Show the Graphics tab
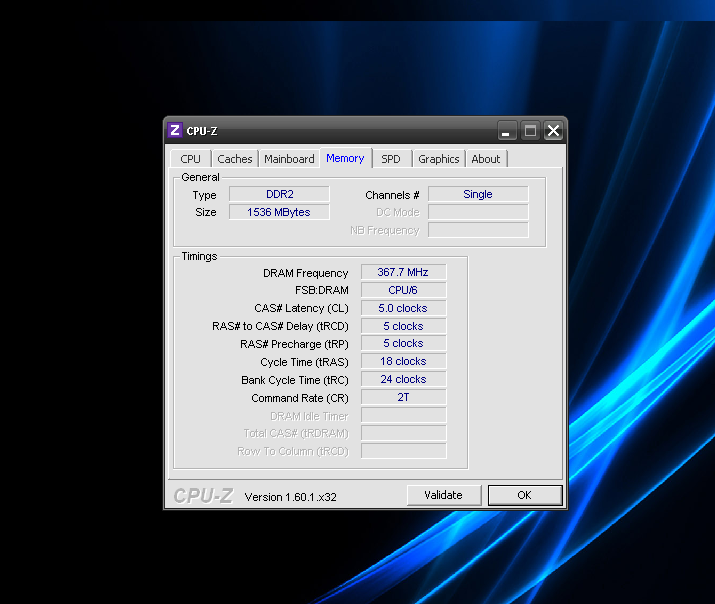715x604 pixels. click(x=438, y=159)
